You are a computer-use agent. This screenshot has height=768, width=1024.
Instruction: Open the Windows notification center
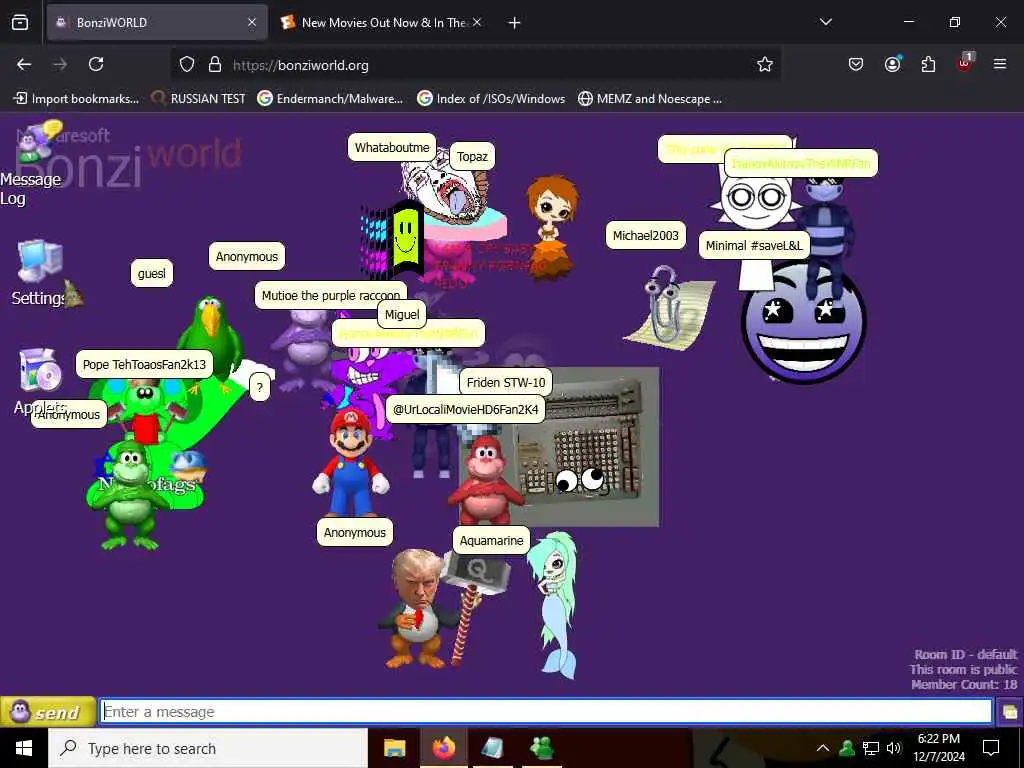(991, 748)
